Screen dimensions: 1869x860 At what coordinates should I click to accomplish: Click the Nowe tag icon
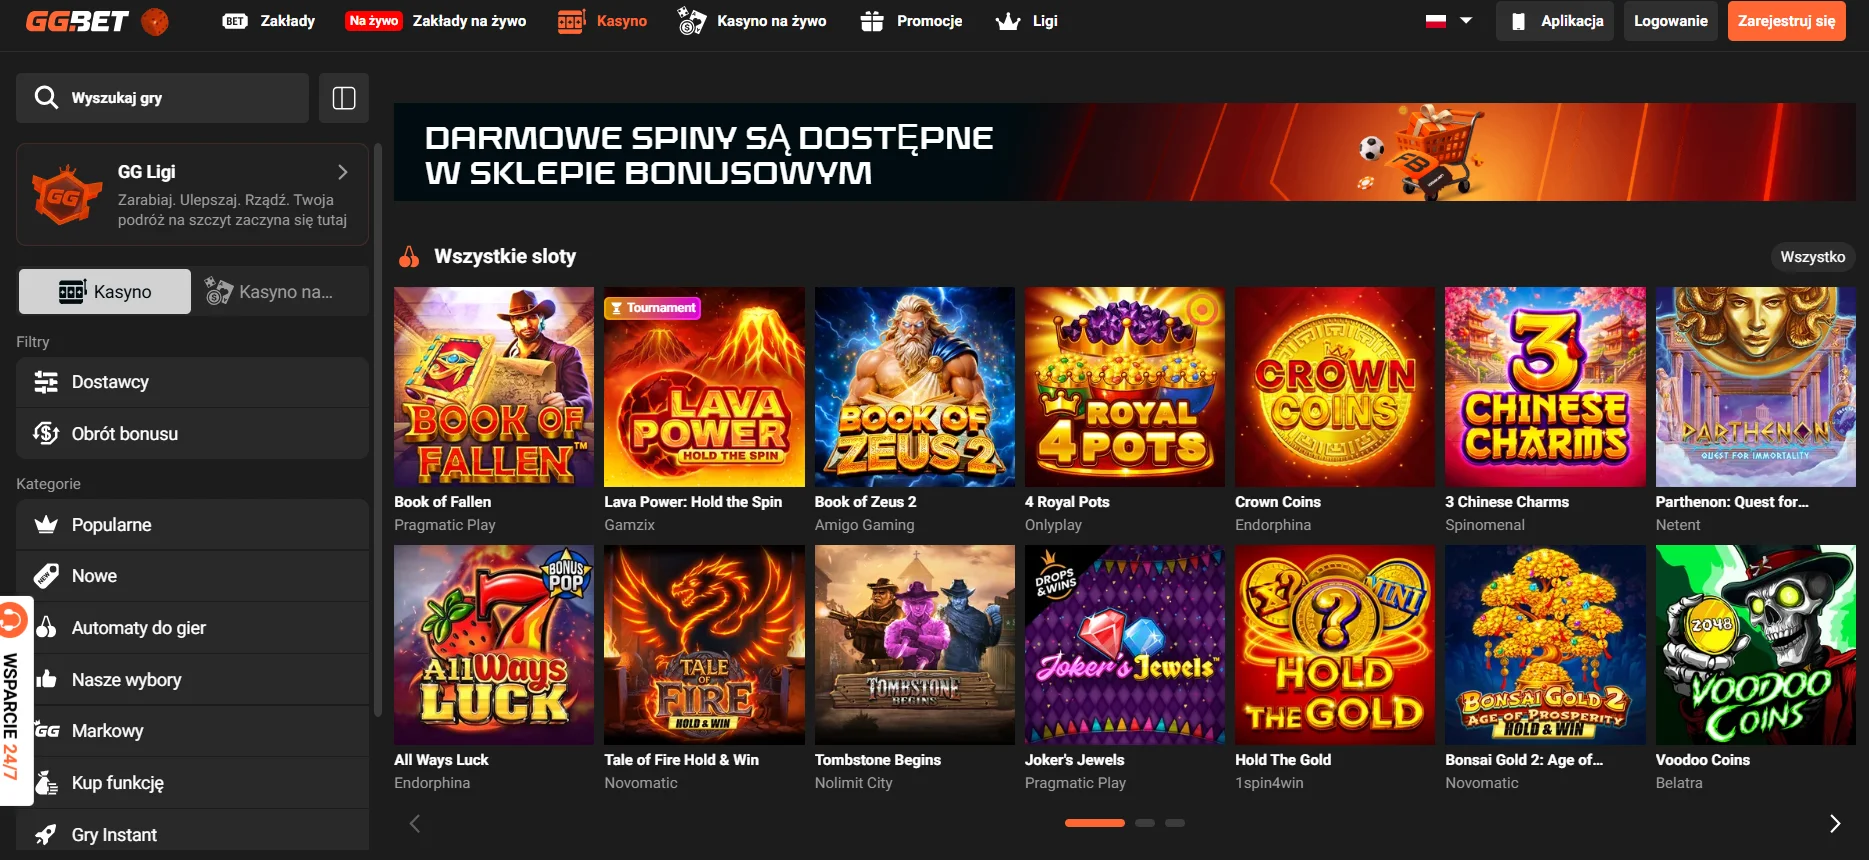46,576
